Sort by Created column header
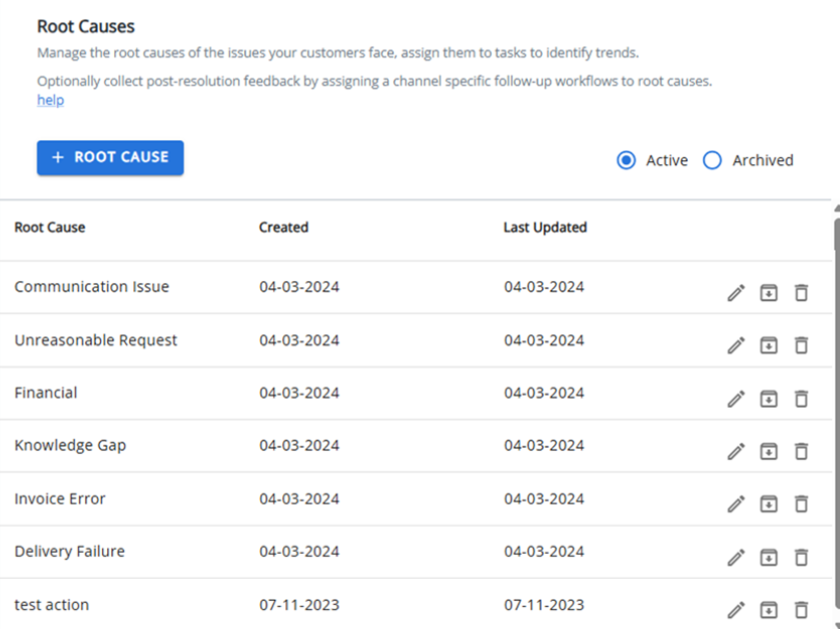This screenshot has height=629, width=840. 283,227
